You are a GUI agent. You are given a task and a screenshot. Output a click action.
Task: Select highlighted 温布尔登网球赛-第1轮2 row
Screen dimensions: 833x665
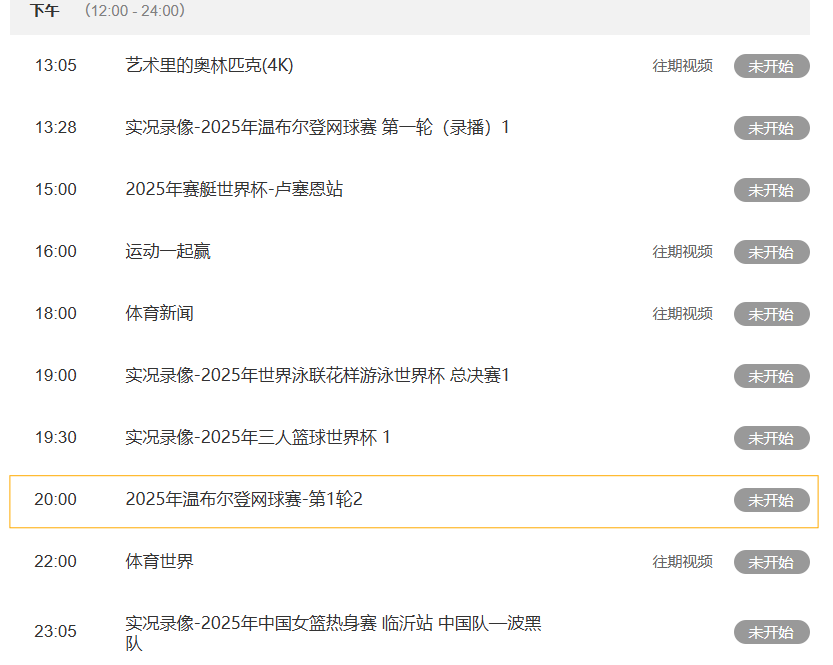coord(414,501)
